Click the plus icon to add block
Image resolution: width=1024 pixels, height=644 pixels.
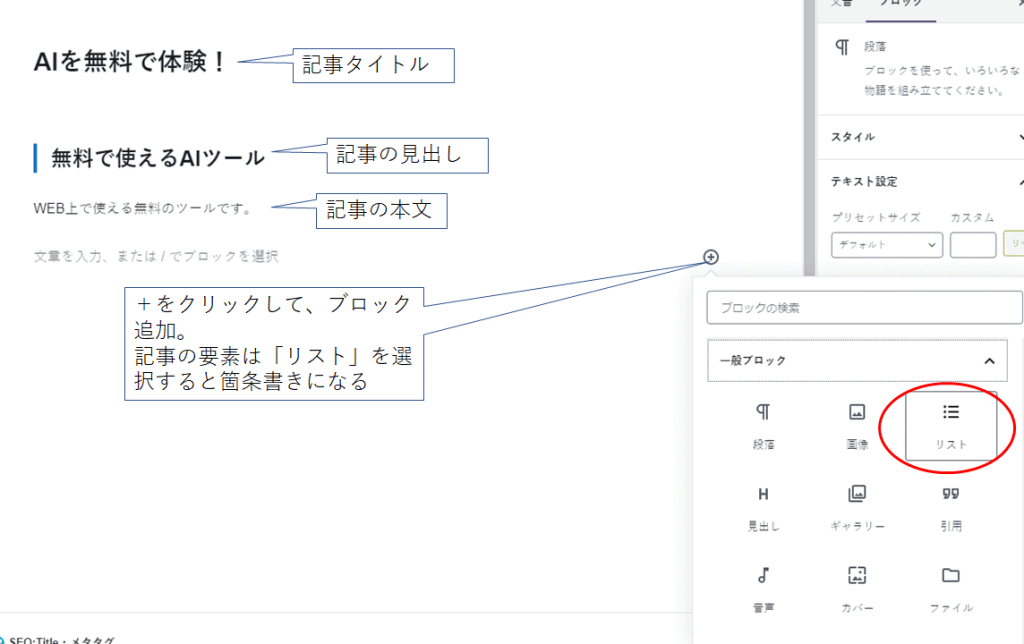coord(711,257)
